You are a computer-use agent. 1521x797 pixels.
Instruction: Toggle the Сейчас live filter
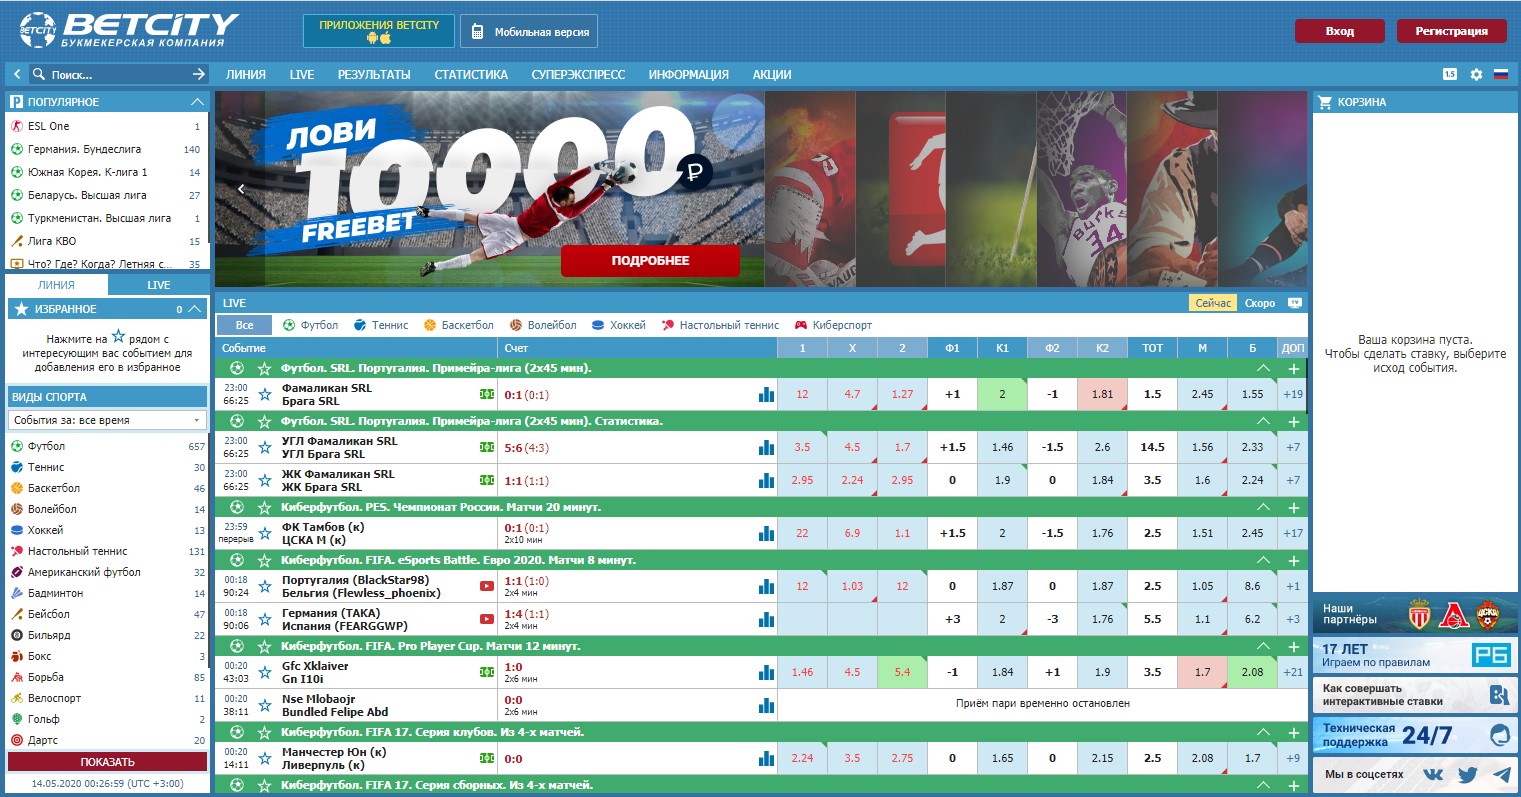[x=1212, y=303]
